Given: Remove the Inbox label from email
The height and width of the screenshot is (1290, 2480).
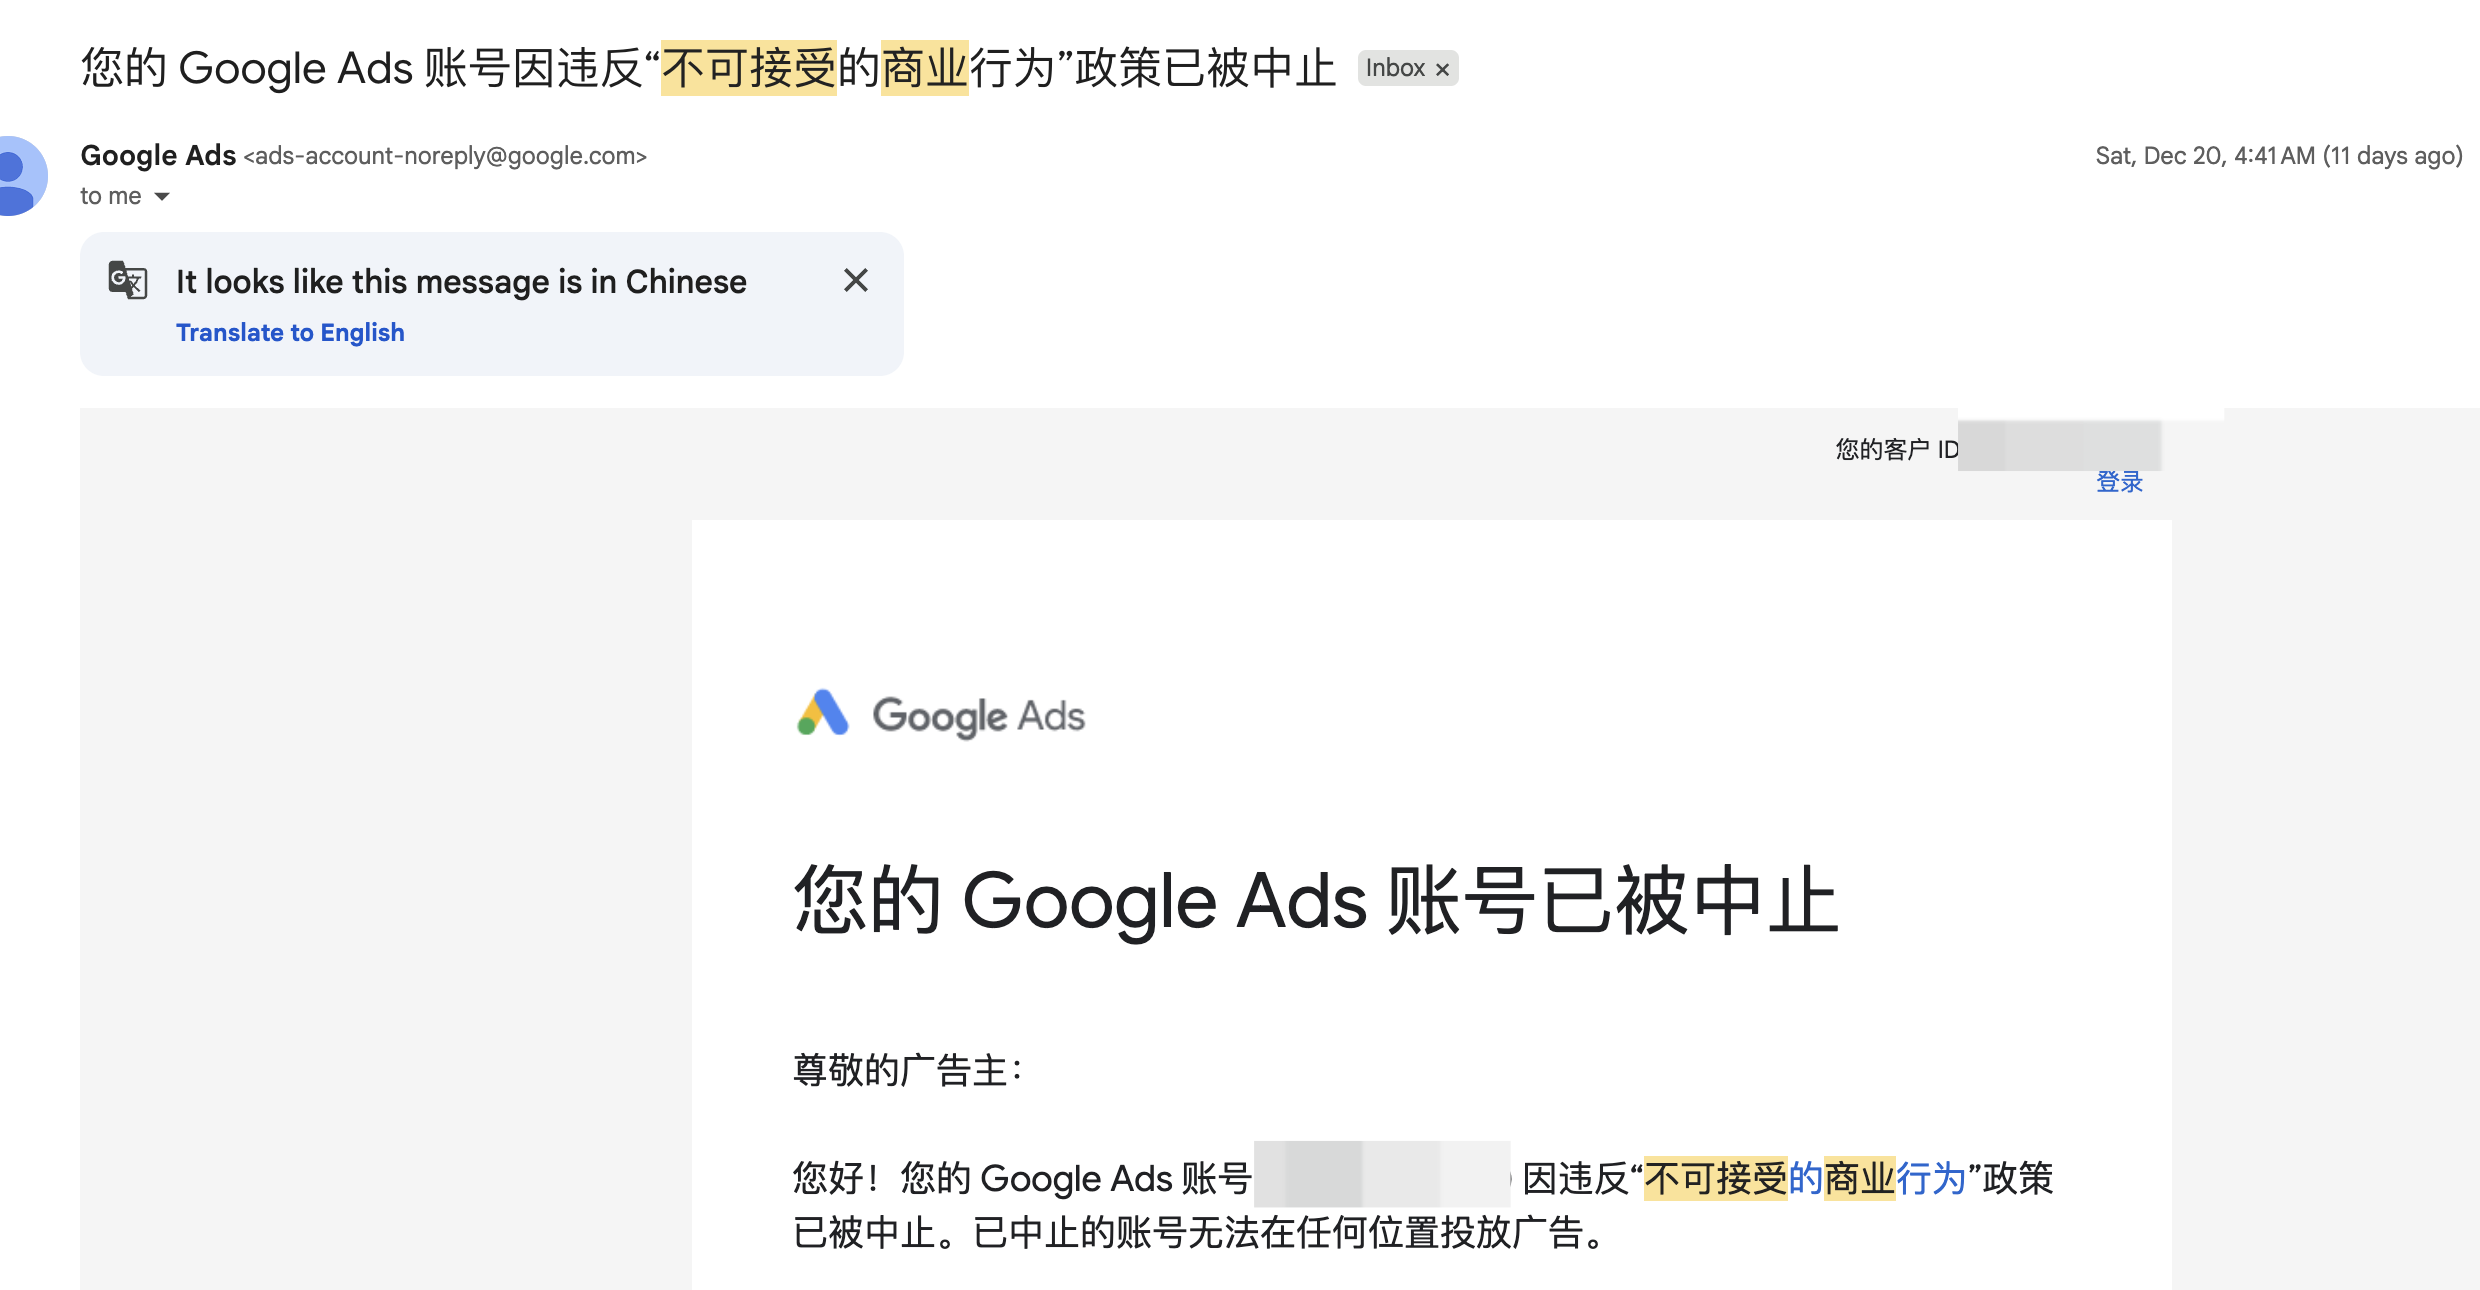Looking at the screenshot, I should 1442,69.
